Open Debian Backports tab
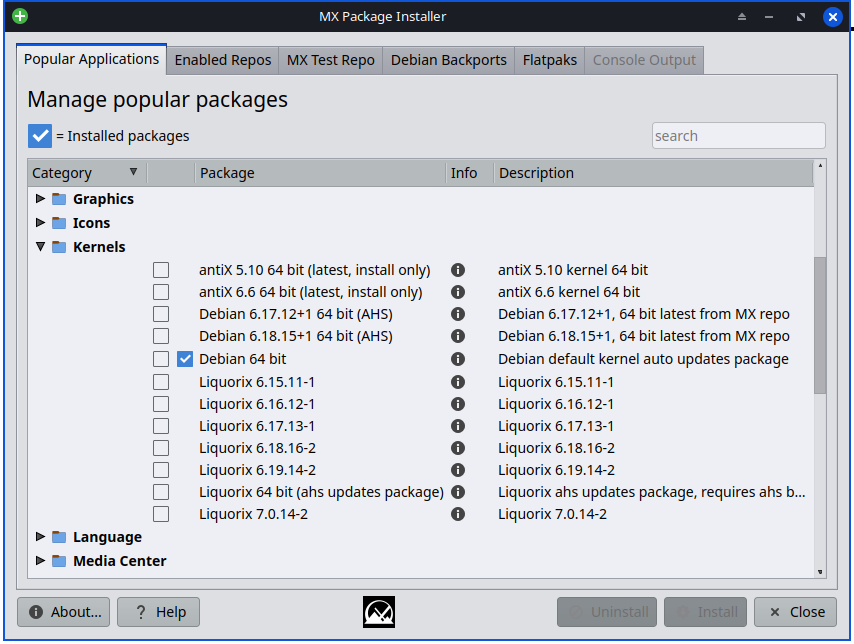Image resolution: width=854 pixels, height=644 pixels. 449,60
